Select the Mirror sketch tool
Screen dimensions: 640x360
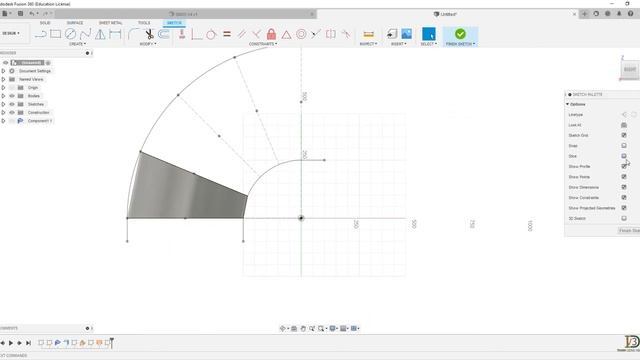(x=100, y=34)
